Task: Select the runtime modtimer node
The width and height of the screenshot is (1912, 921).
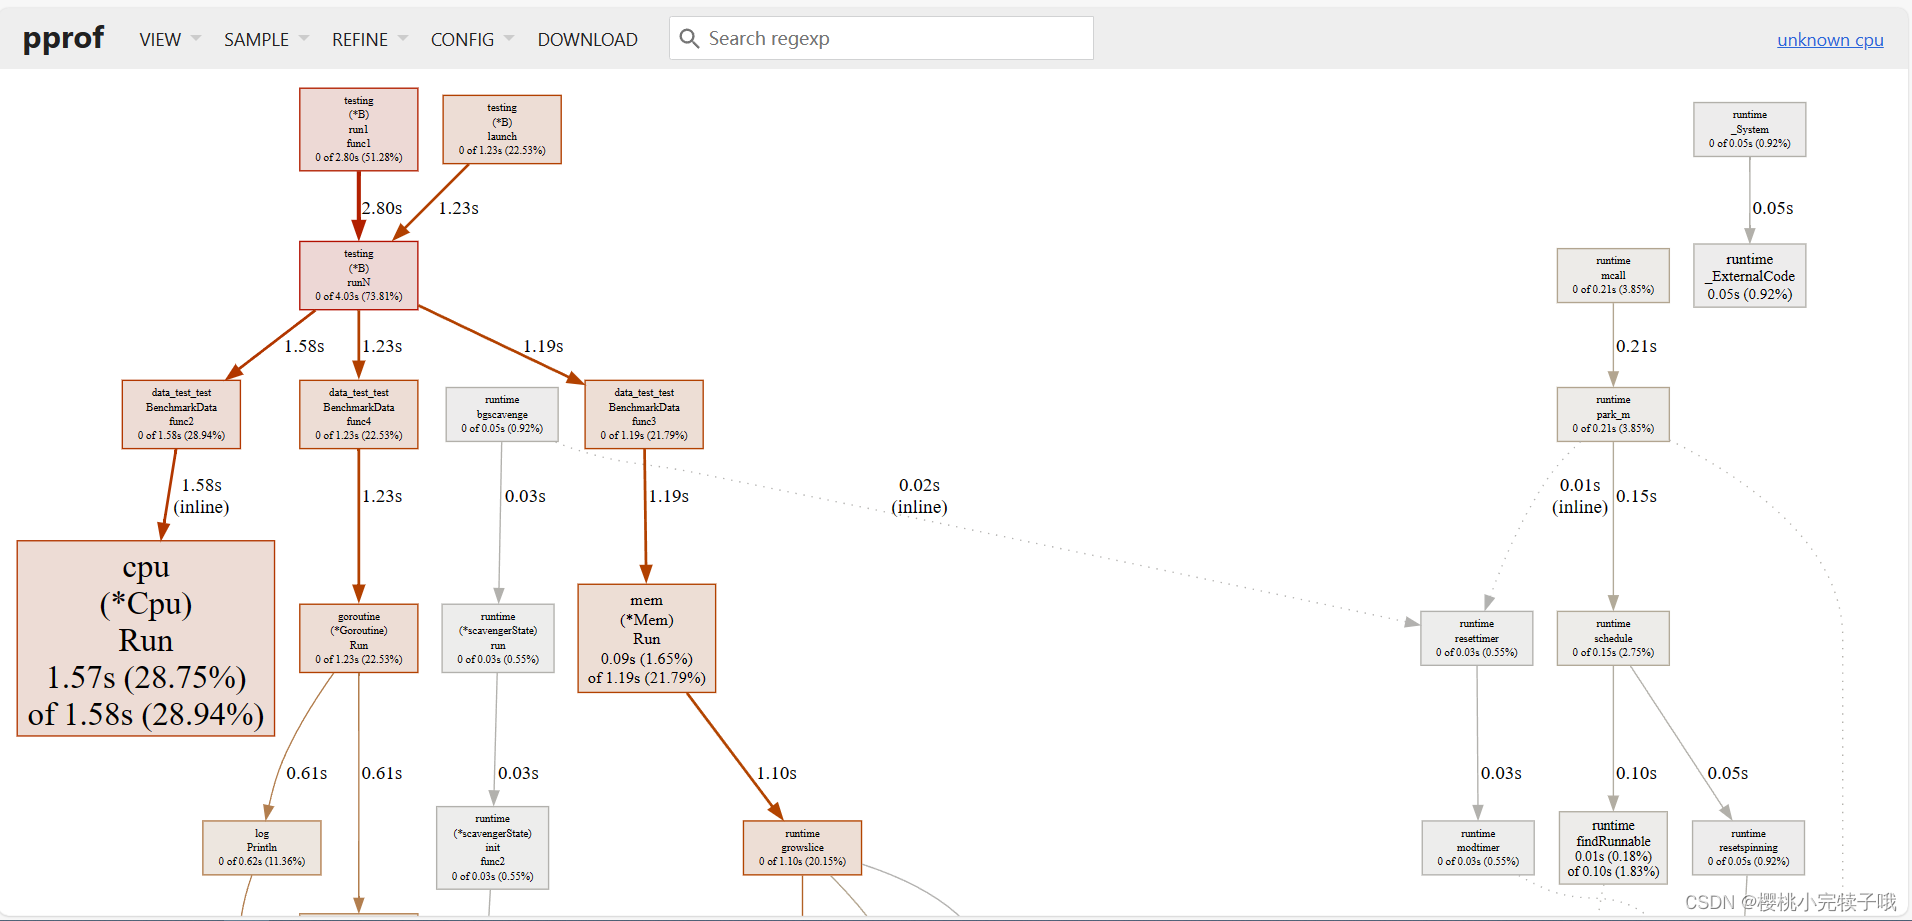Action: coord(1478,848)
